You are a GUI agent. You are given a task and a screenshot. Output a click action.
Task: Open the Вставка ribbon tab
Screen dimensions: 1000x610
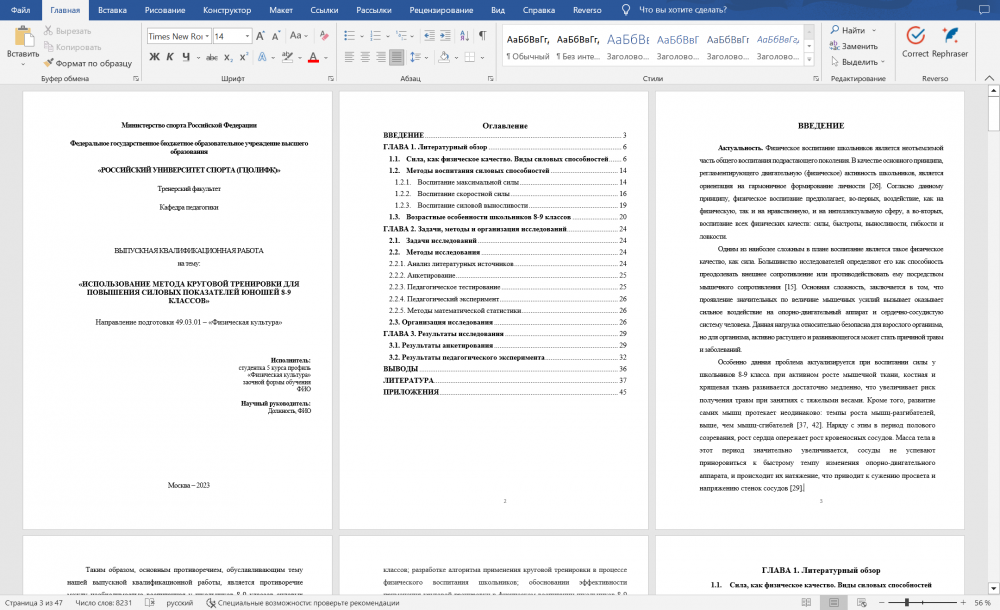(112, 10)
